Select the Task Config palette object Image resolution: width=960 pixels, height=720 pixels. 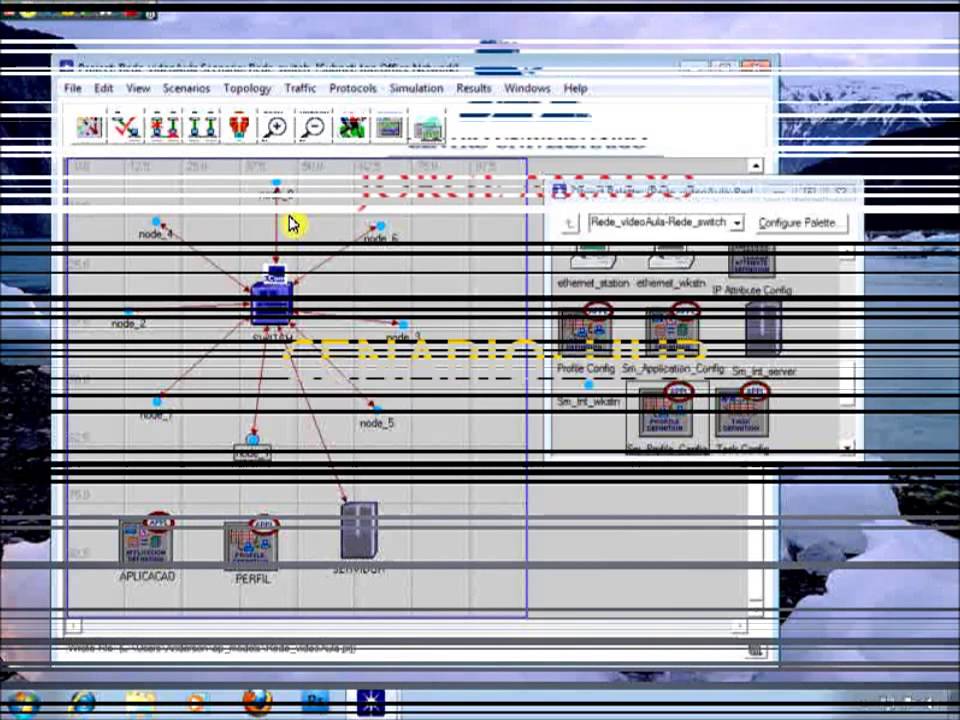[x=742, y=419]
